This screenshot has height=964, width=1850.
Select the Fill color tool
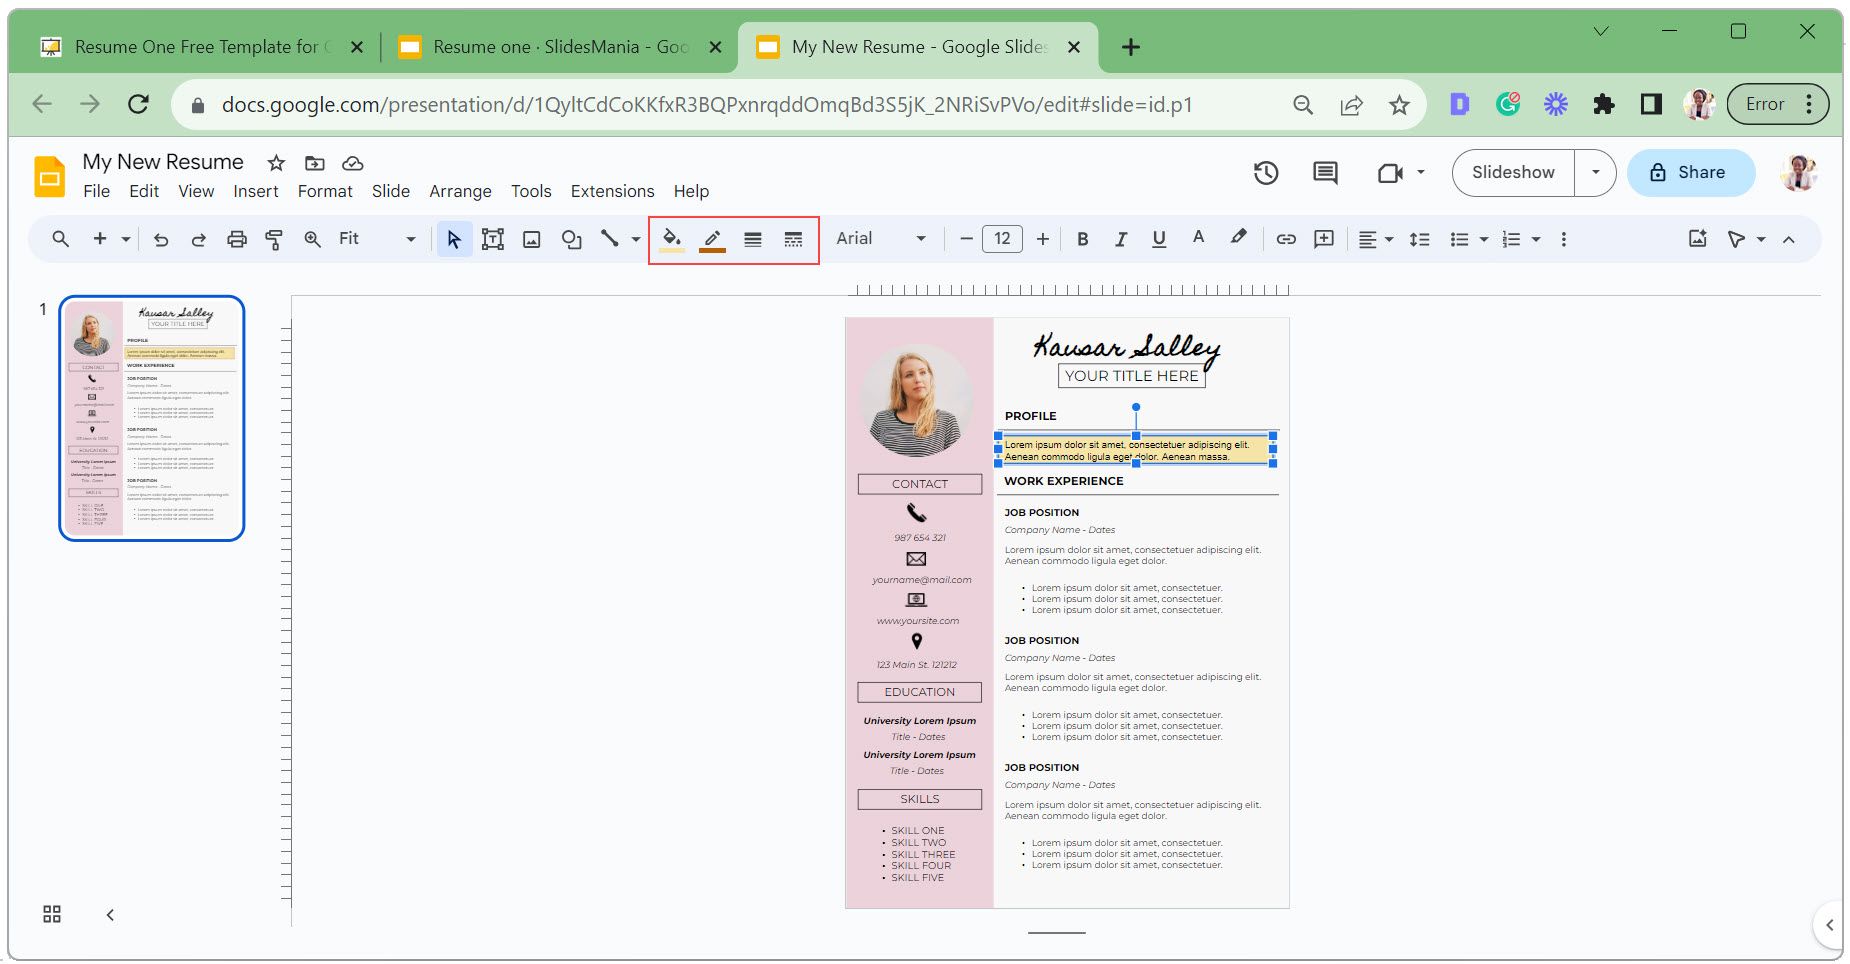coord(672,239)
